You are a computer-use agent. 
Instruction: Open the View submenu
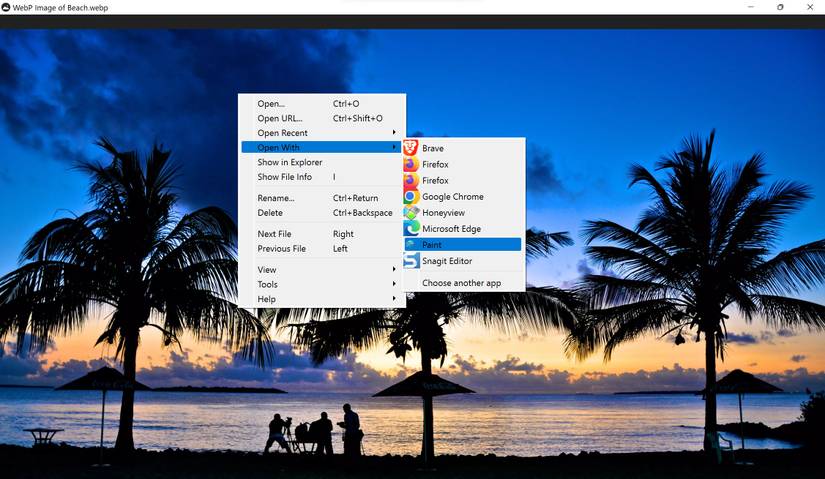point(323,270)
